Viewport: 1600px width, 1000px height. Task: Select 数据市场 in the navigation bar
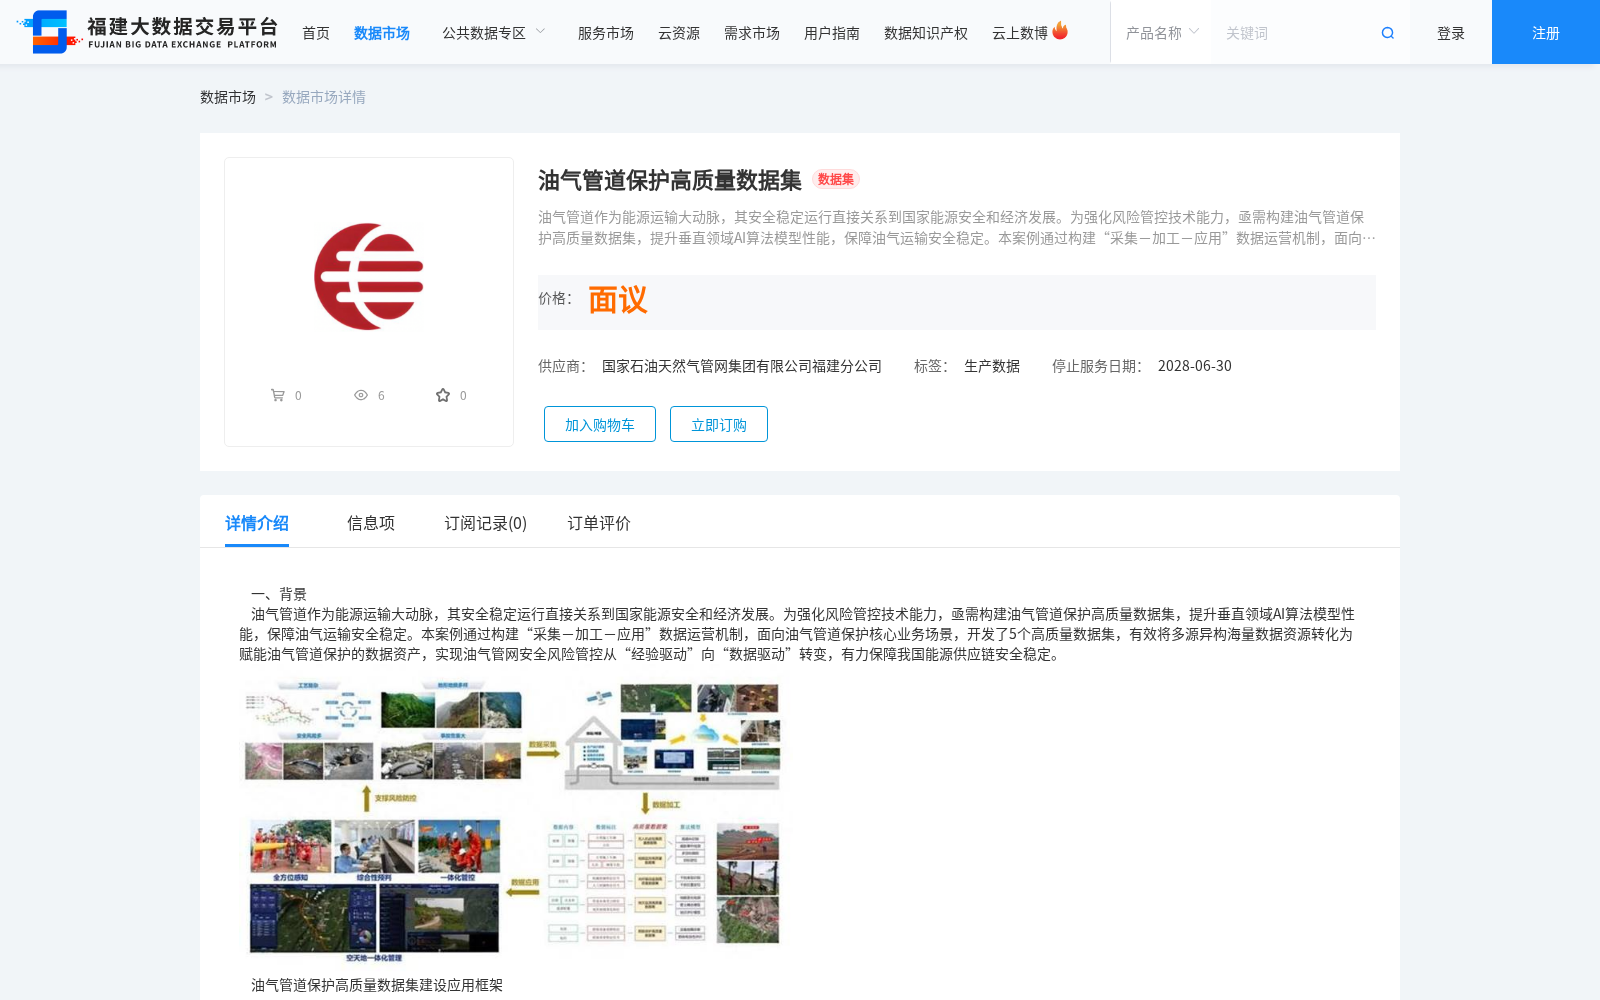click(x=382, y=33)
